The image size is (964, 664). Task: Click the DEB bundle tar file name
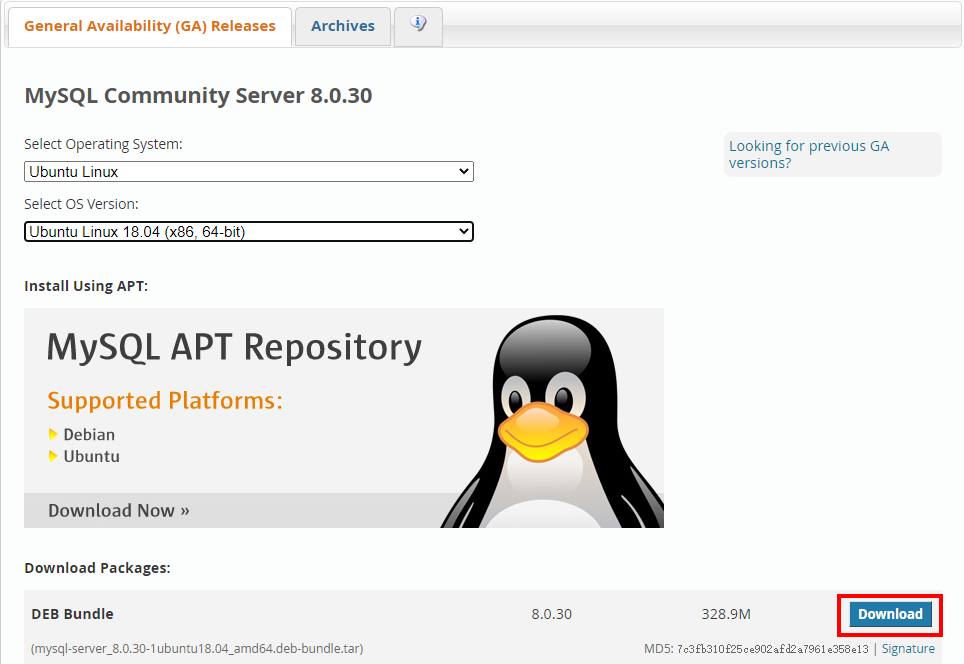pos(197,649)
